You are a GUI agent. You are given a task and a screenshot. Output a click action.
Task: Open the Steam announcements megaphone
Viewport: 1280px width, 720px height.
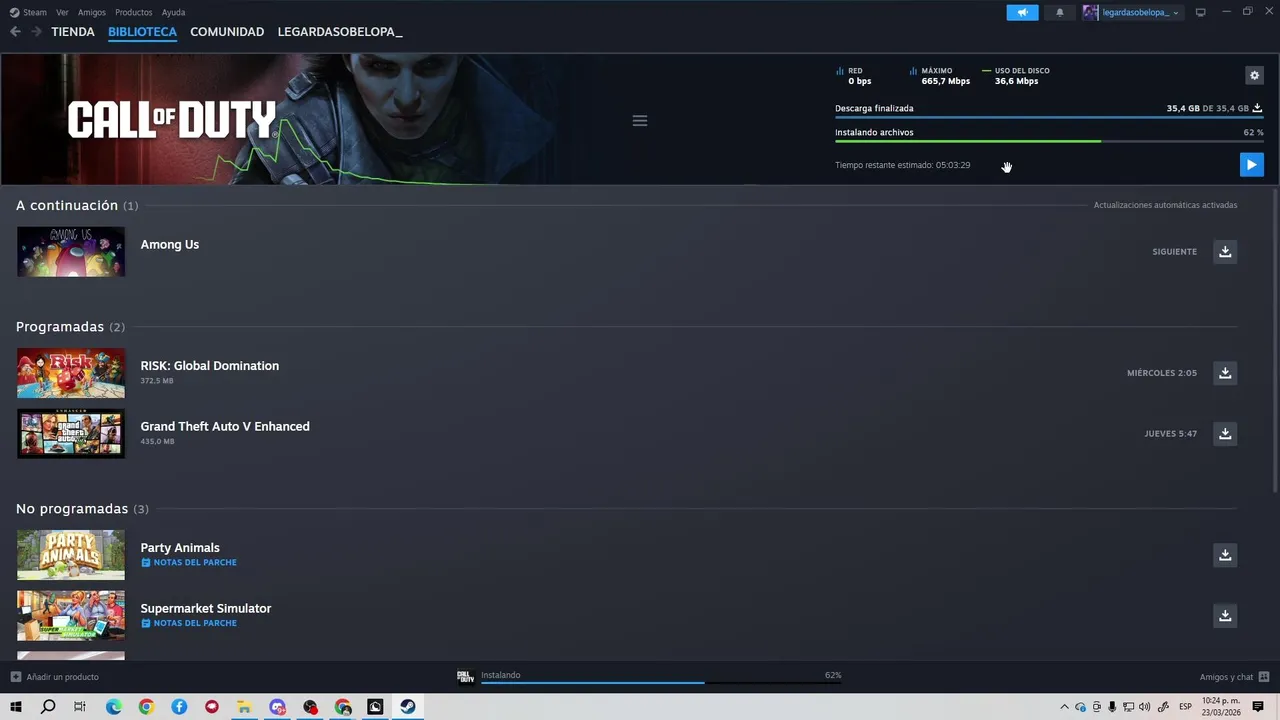pos(1022,12)
